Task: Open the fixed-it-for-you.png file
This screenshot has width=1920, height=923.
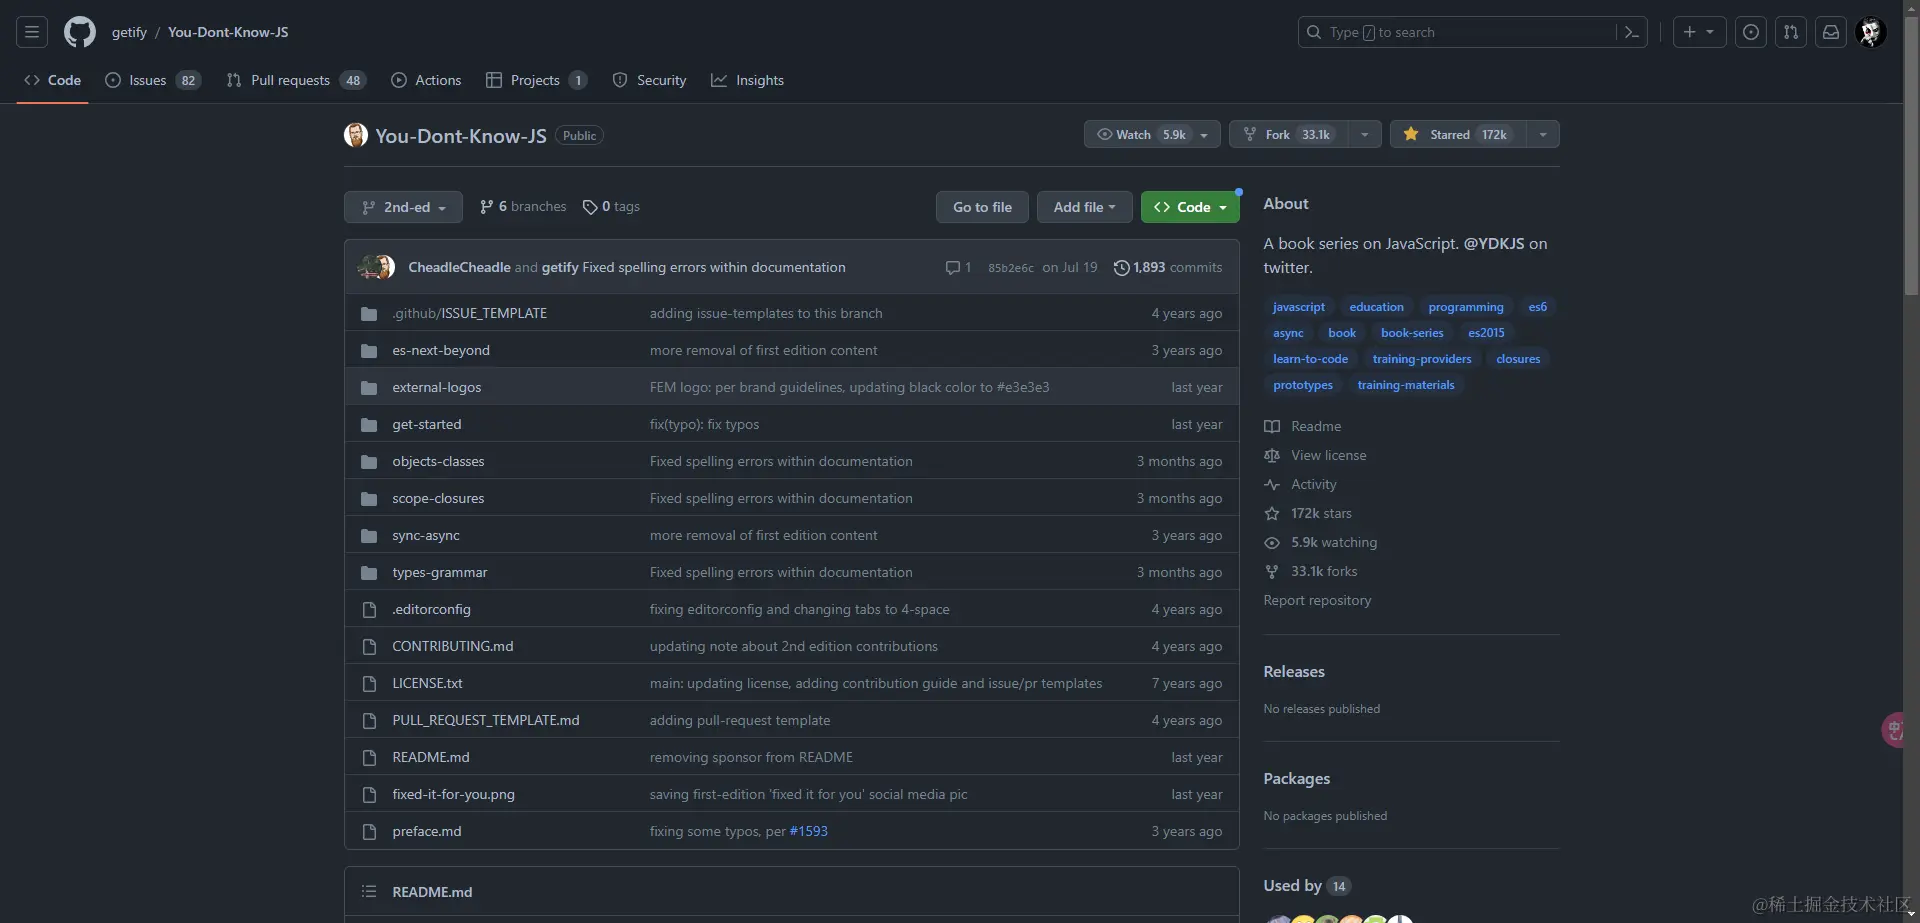Action: click(x=453, y=794)
